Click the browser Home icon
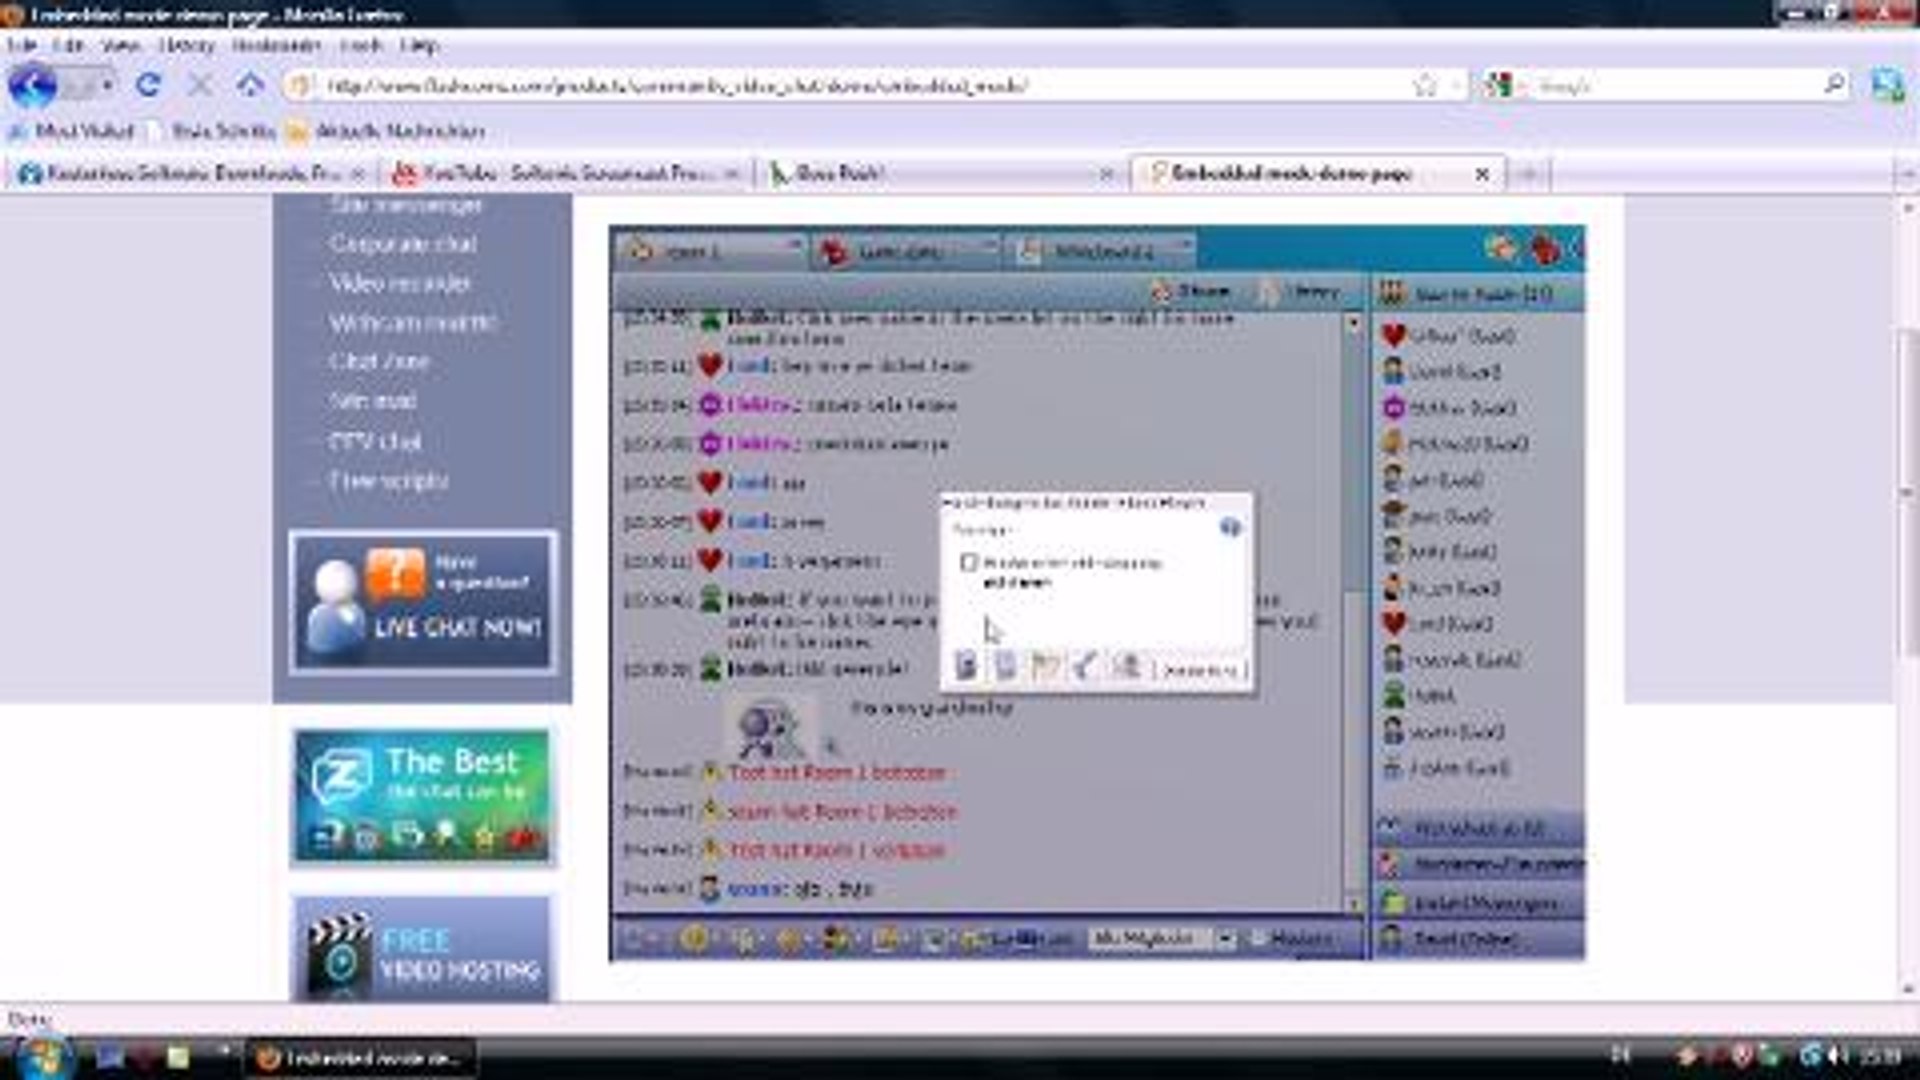Image resolution: width=1920 pixels, height=1080 pixels. (249, 85)
